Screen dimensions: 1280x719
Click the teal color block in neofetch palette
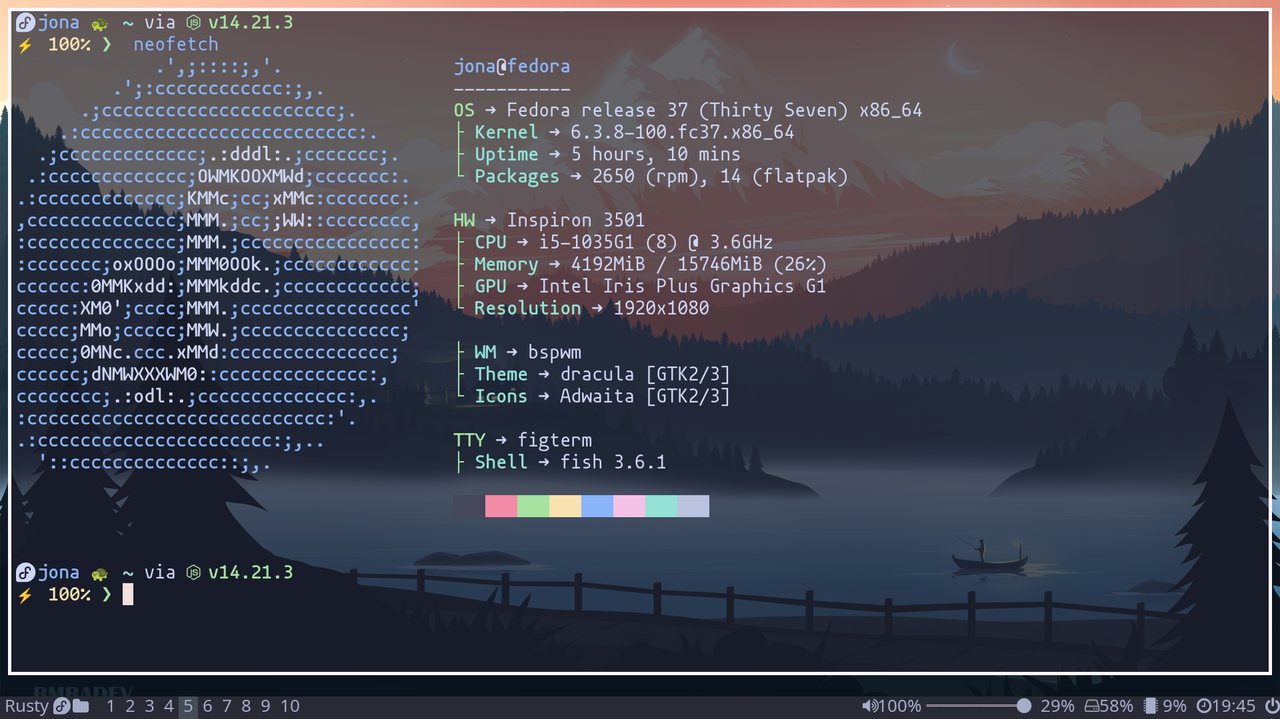[661, 506]
